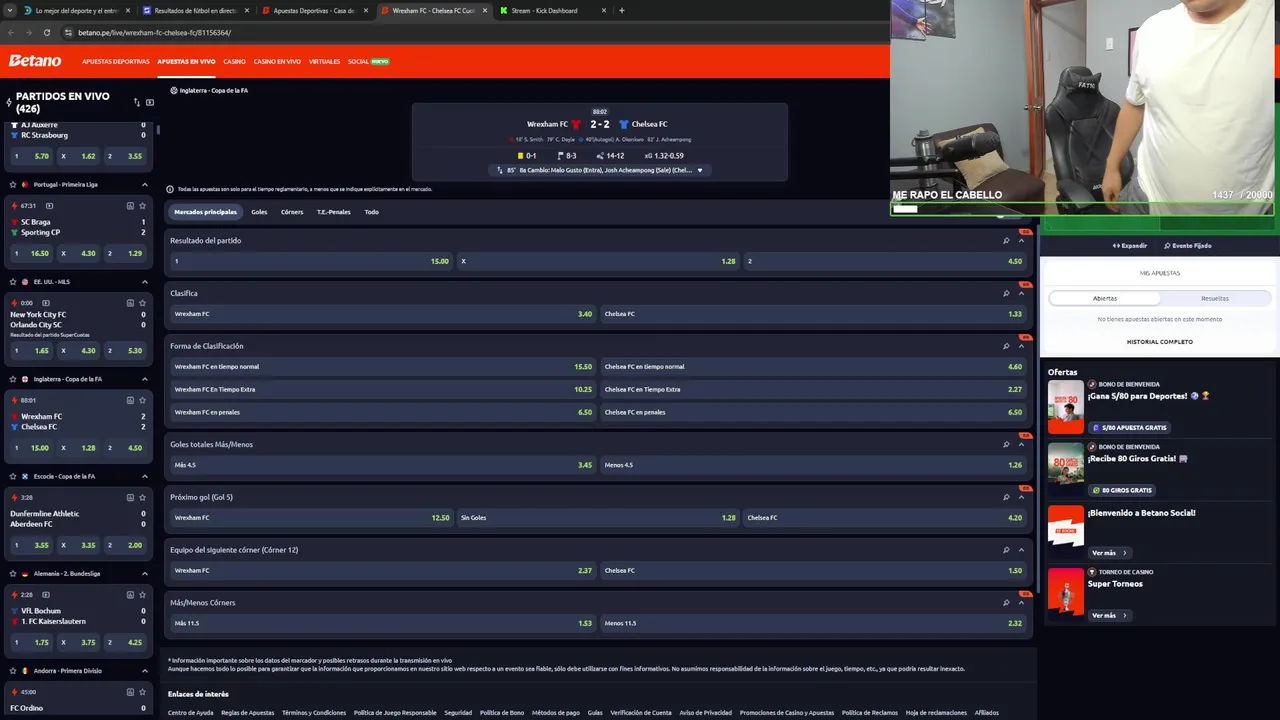This screenshot has height=720, width=1280.
Task: Open stats icon for New York City match
Action: click(130, 302)
